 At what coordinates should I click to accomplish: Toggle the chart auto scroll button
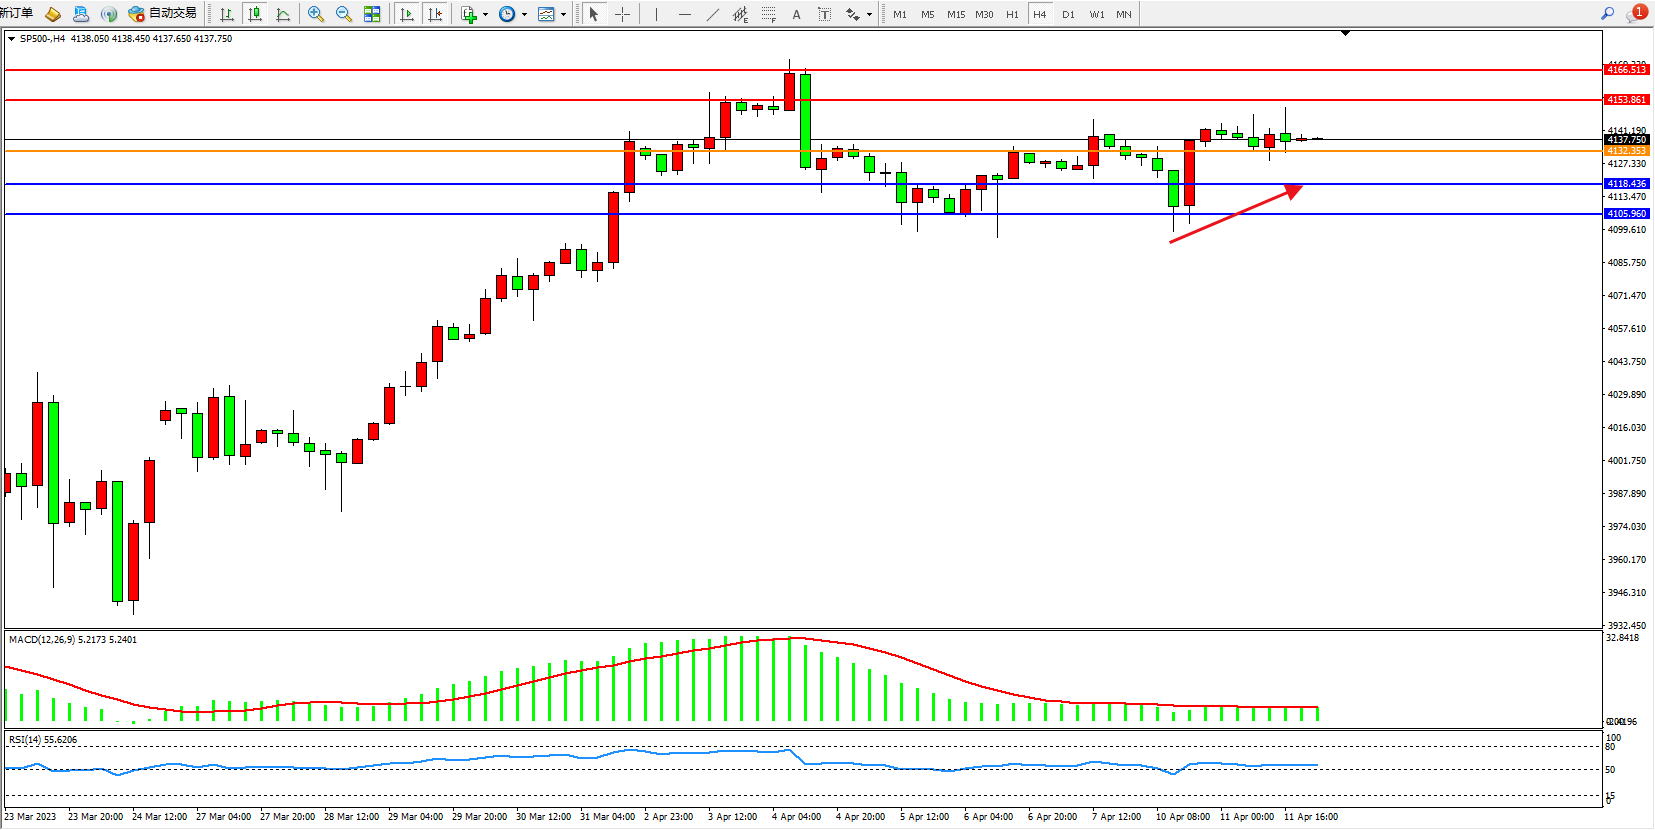[407, 14]
